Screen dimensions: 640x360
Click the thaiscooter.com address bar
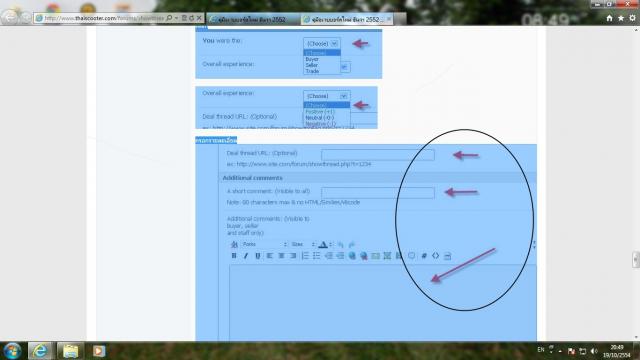pos(104,18)
